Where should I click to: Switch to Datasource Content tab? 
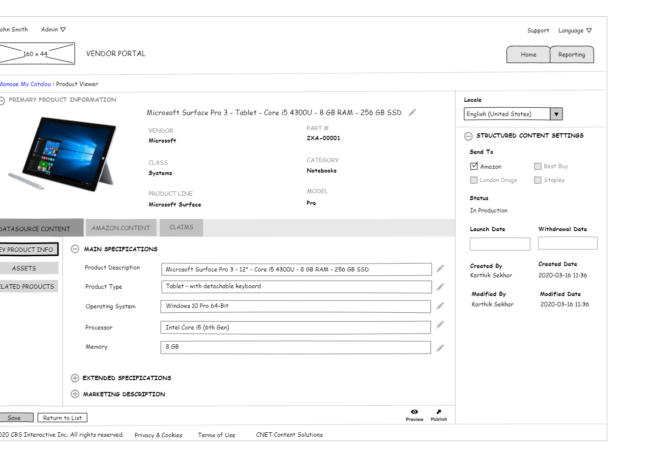41,228
